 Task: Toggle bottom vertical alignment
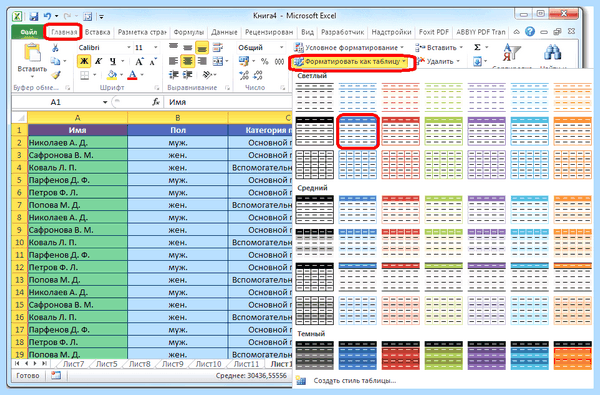click(202, 47)
